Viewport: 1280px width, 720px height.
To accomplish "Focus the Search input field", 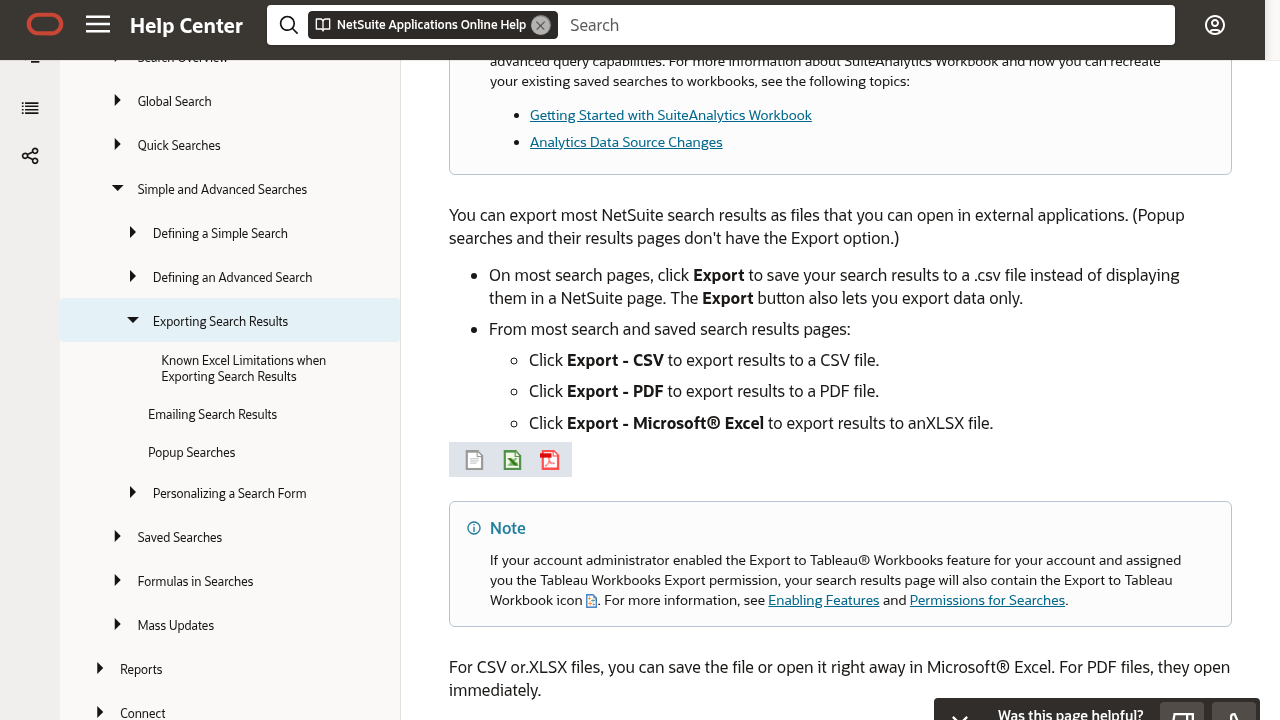I will tap(866, 25).
